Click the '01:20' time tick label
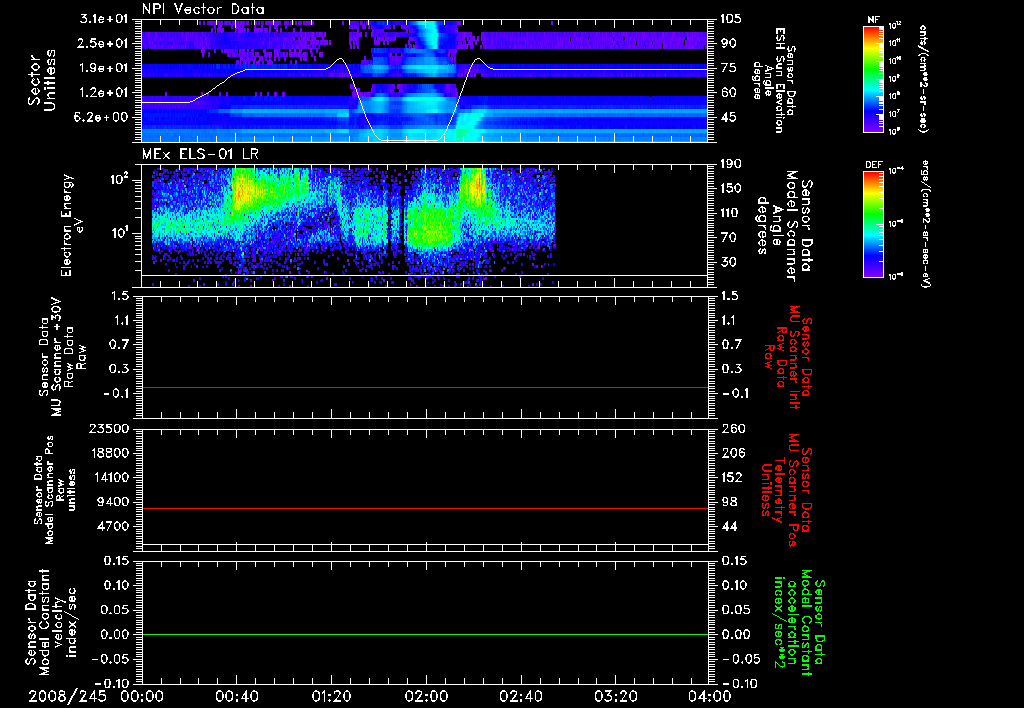1024x708 pixels. click(331, 696)
